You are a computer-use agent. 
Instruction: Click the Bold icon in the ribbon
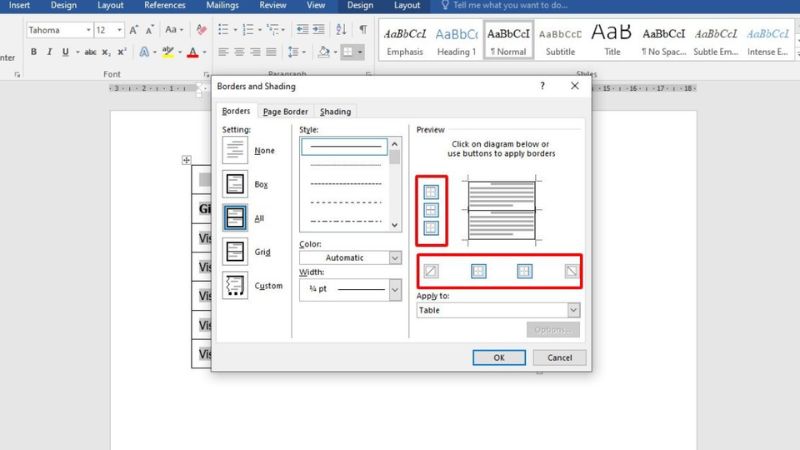[33, 52]
